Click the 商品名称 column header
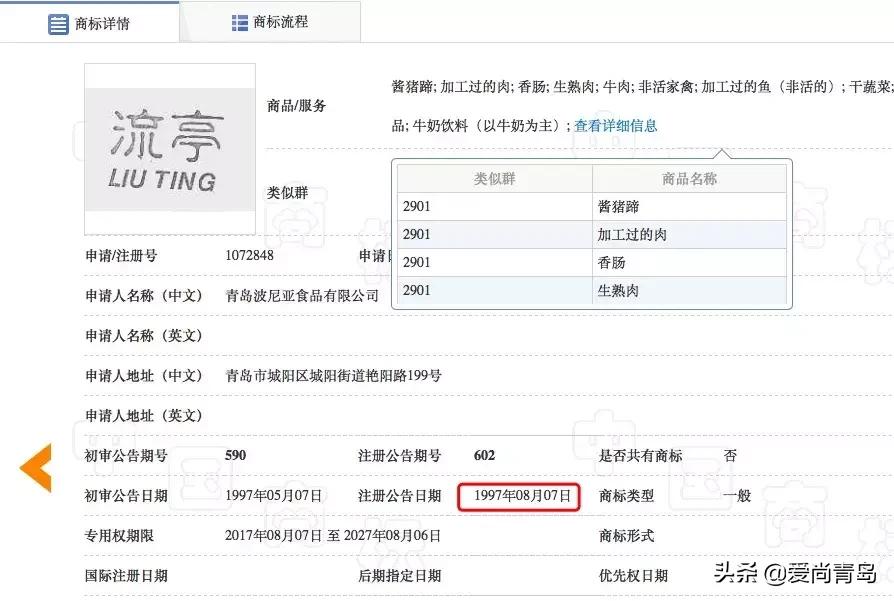This screenshot has height=601, width=894. pyautogui.click(x=695, y=177)
